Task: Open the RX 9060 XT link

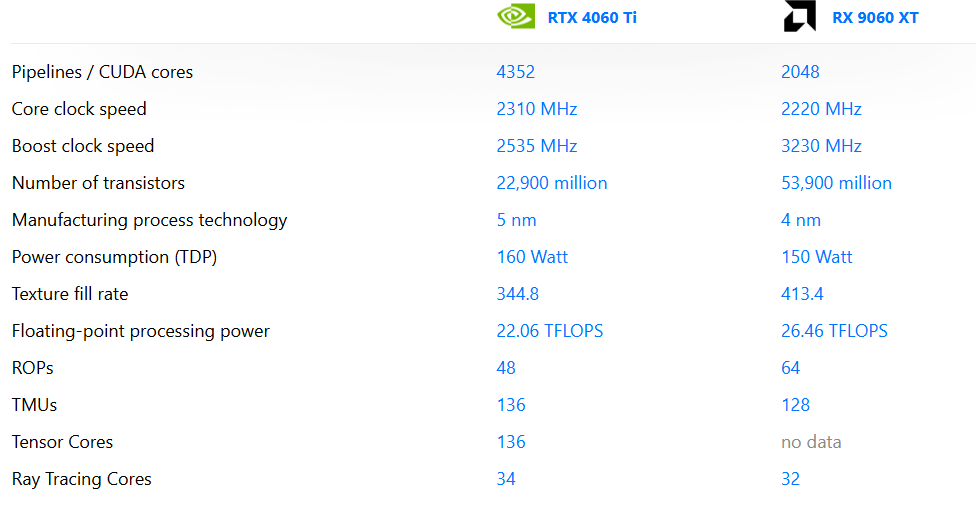Action: click(x=875, y=17)
